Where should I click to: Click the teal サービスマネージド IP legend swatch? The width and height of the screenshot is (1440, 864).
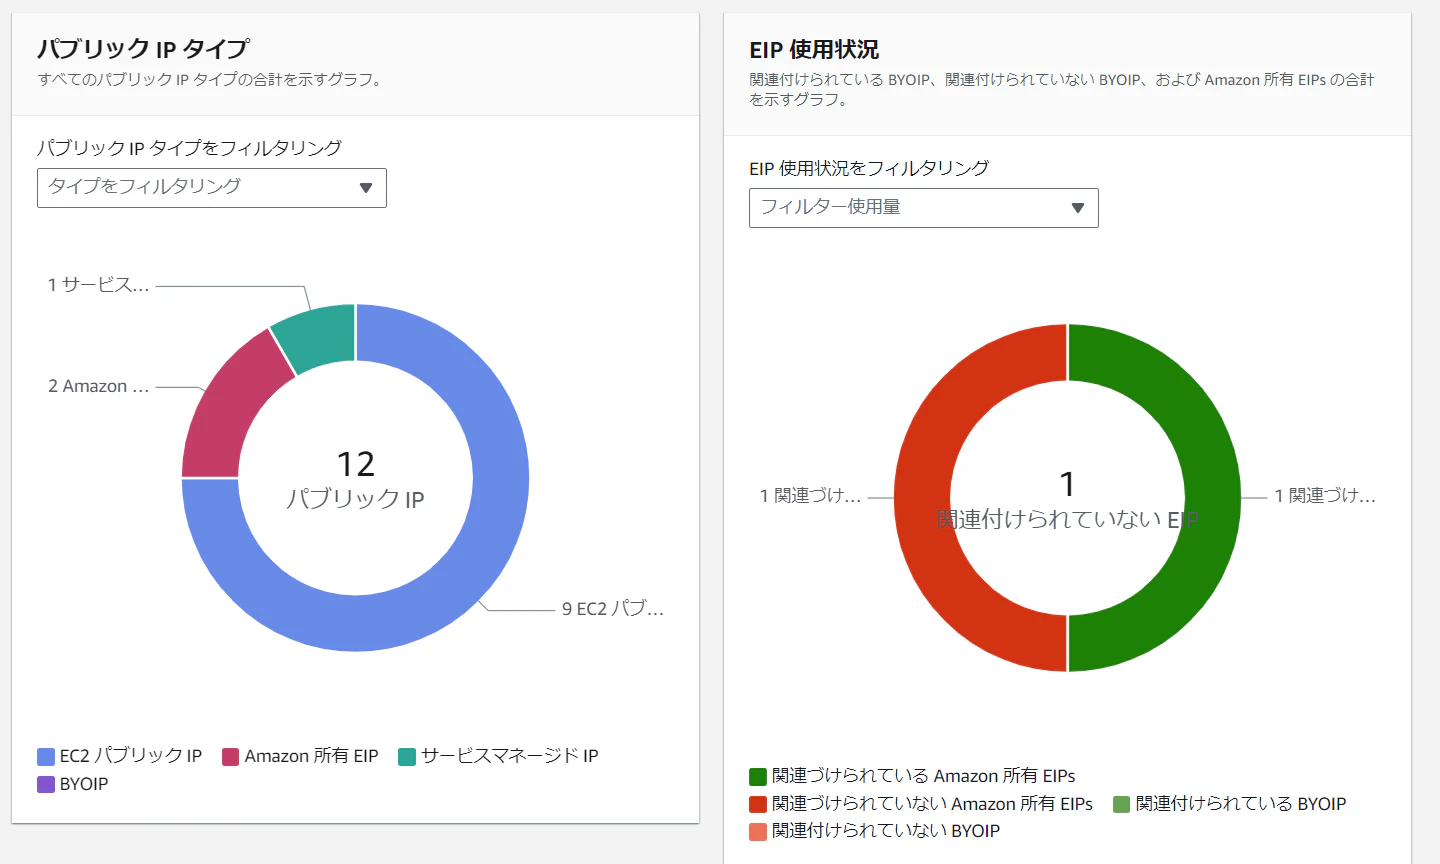tap(407, 757)
